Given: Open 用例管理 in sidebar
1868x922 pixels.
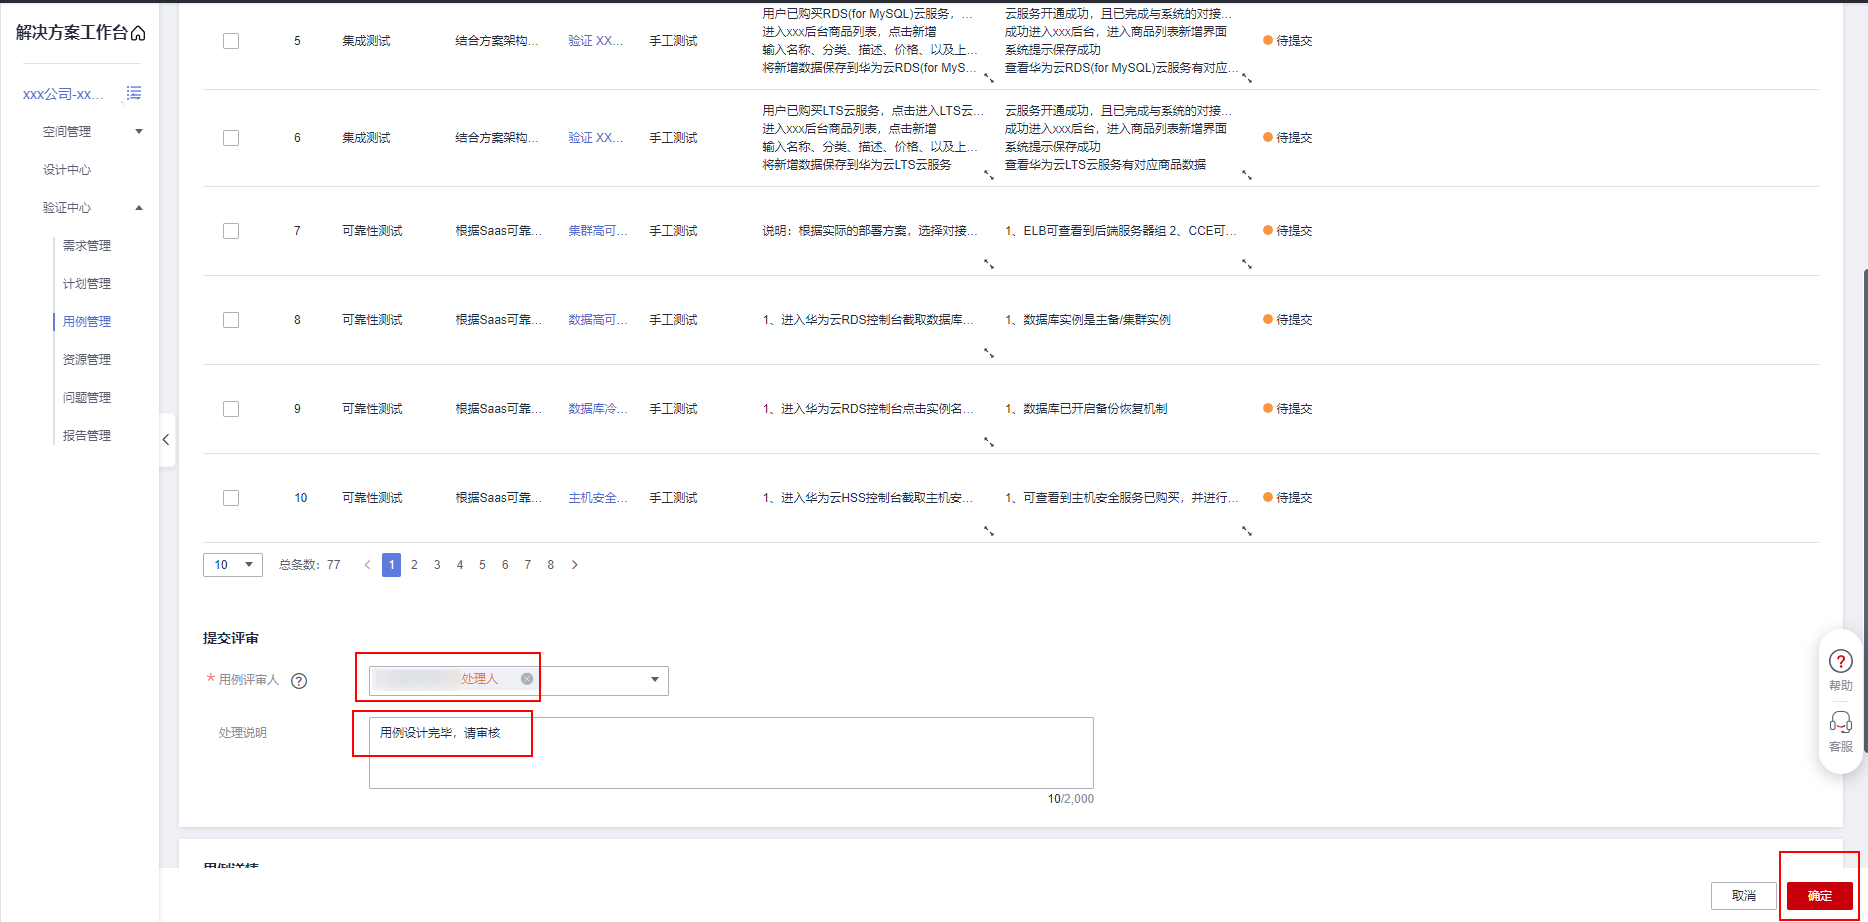Looking at the screenshot, I should pos(87,322).
